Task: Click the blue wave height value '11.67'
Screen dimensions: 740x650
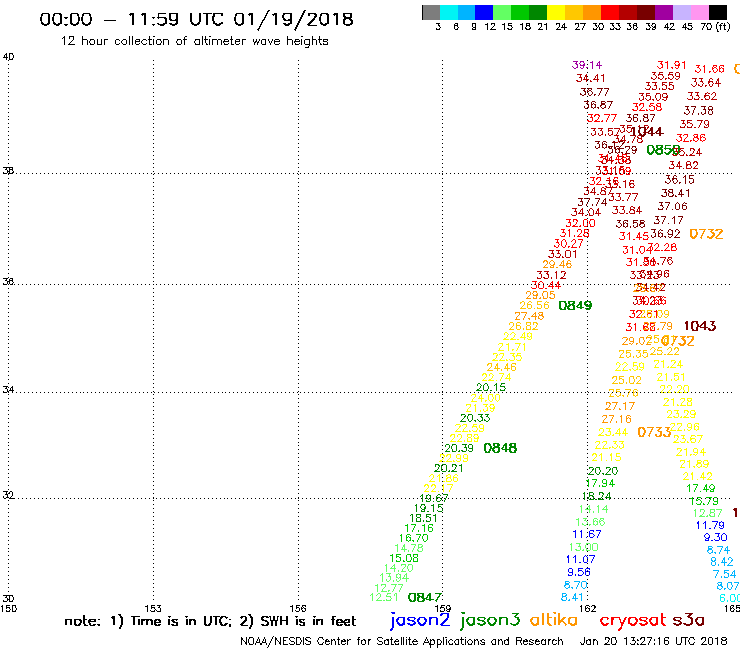Action: point(587,534)
